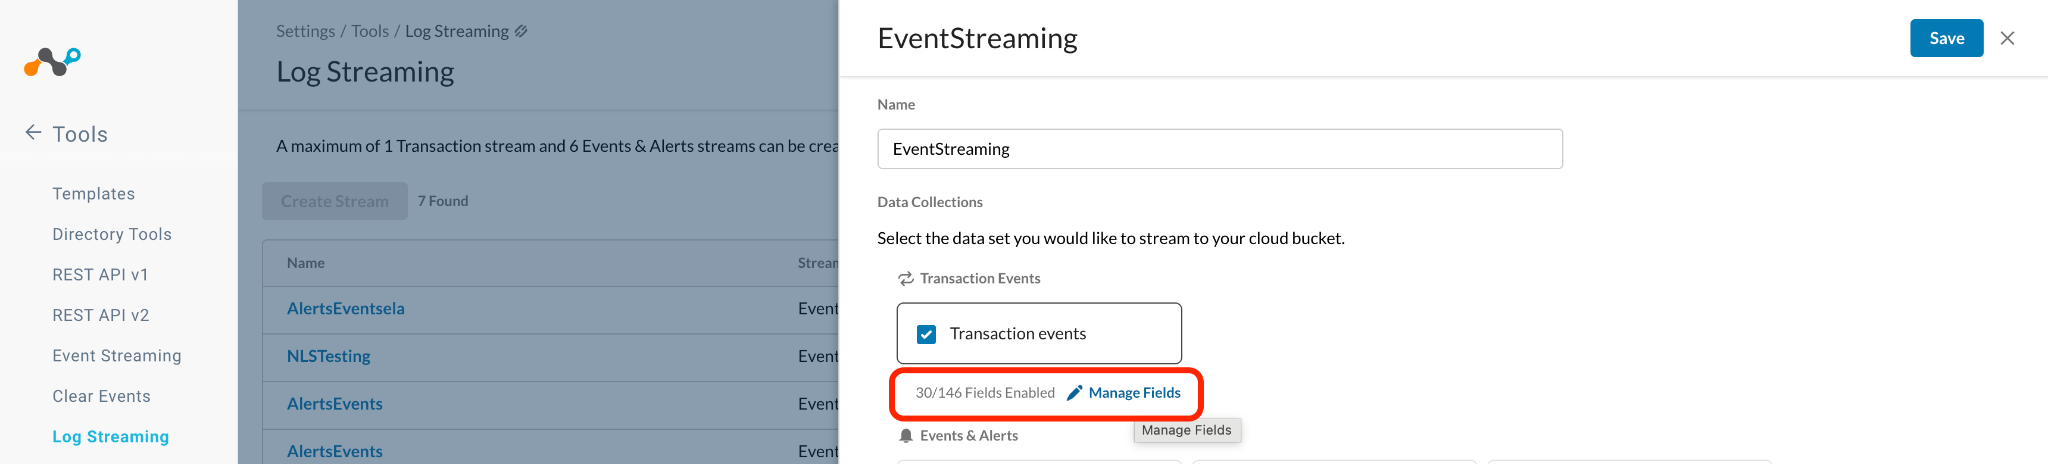2048x464 pixels.
Task: Save the EventStreaming configuration
Action: tap(1946, 38)
